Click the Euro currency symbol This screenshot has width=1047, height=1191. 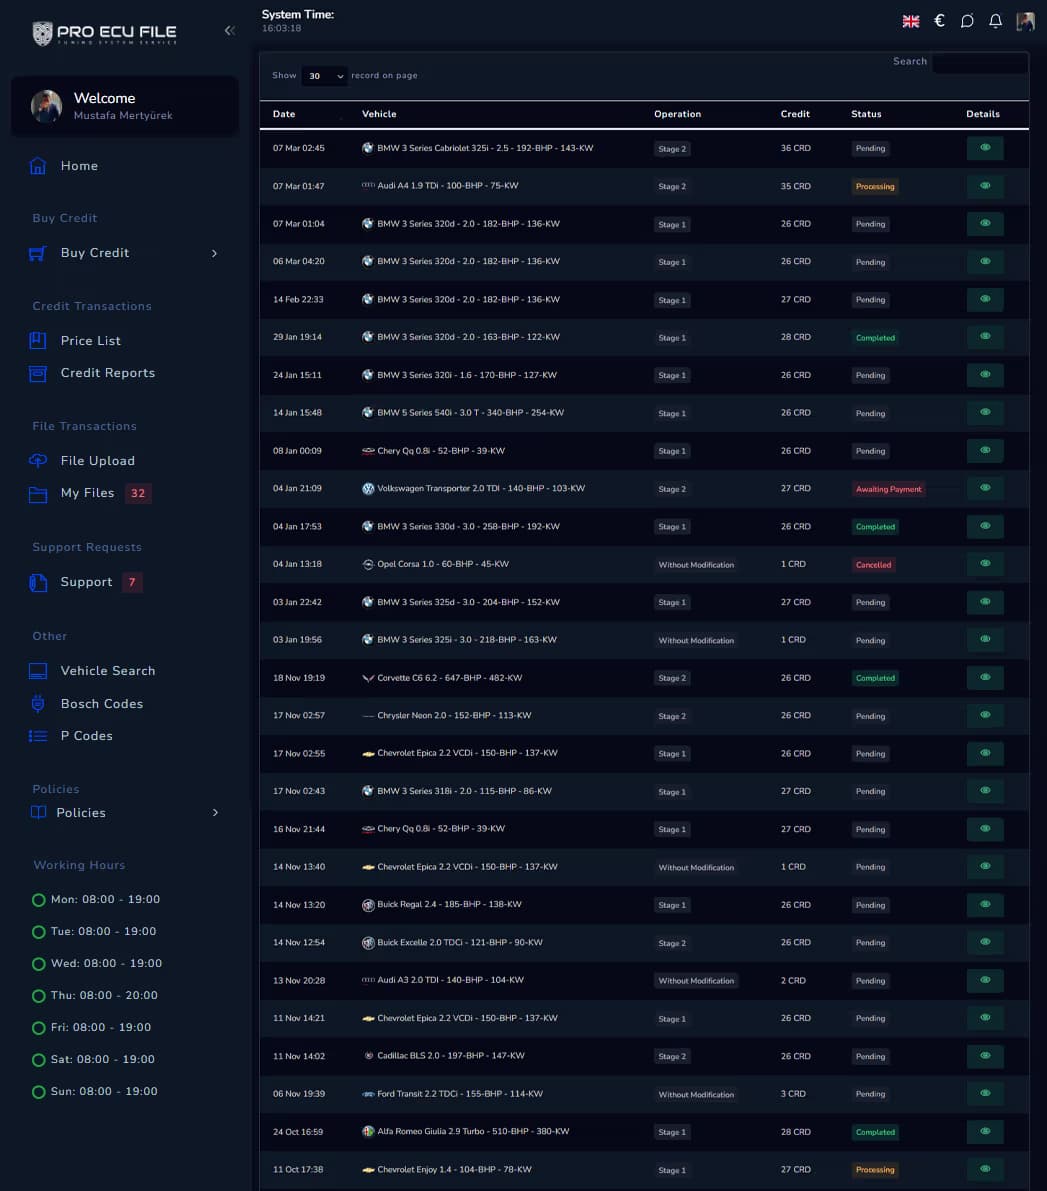click(x=938, y=20)
